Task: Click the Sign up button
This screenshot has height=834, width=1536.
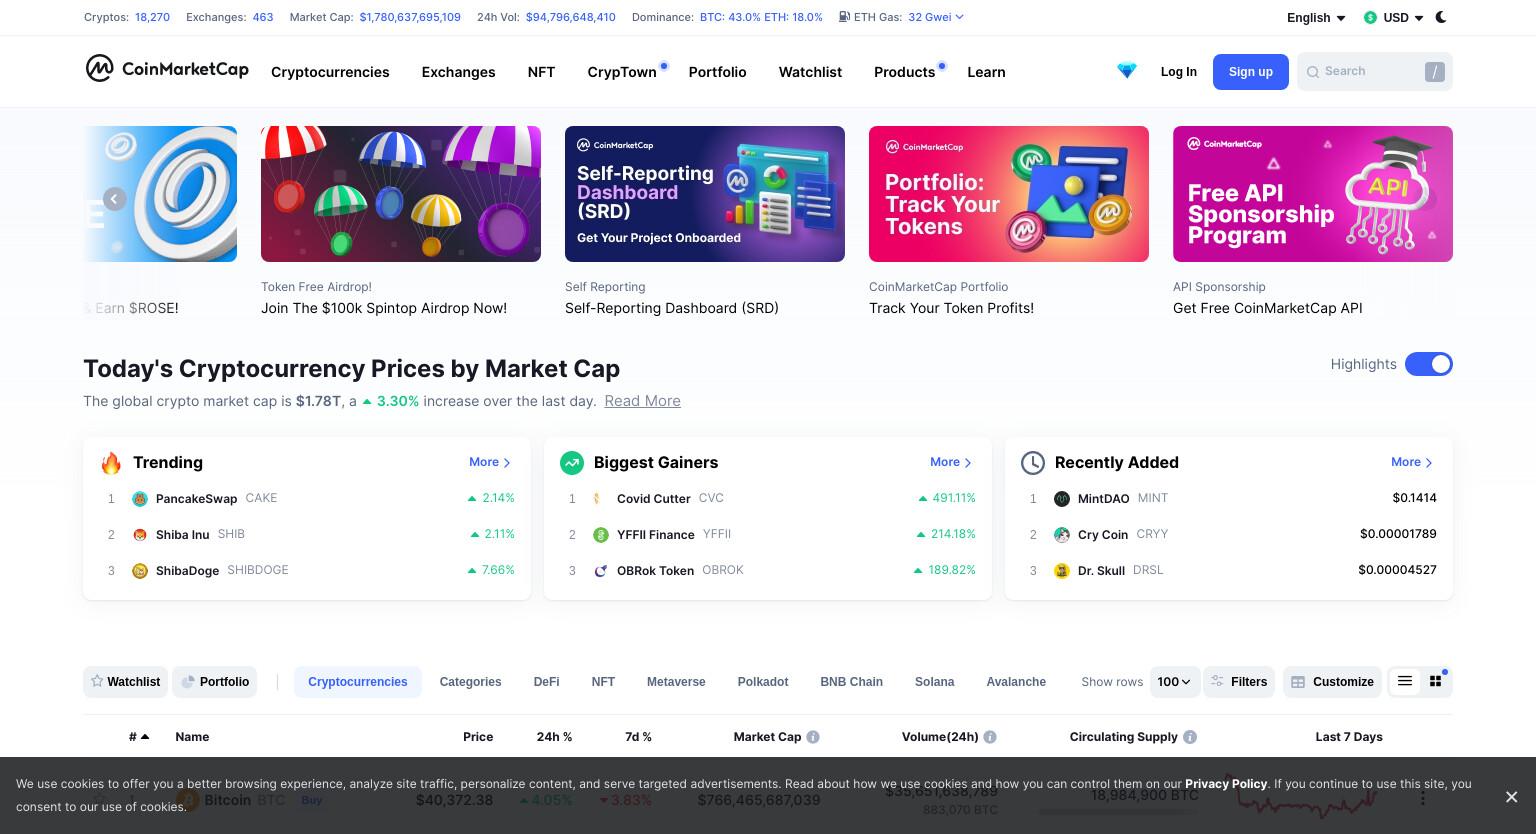Action: coord(1251,72)
